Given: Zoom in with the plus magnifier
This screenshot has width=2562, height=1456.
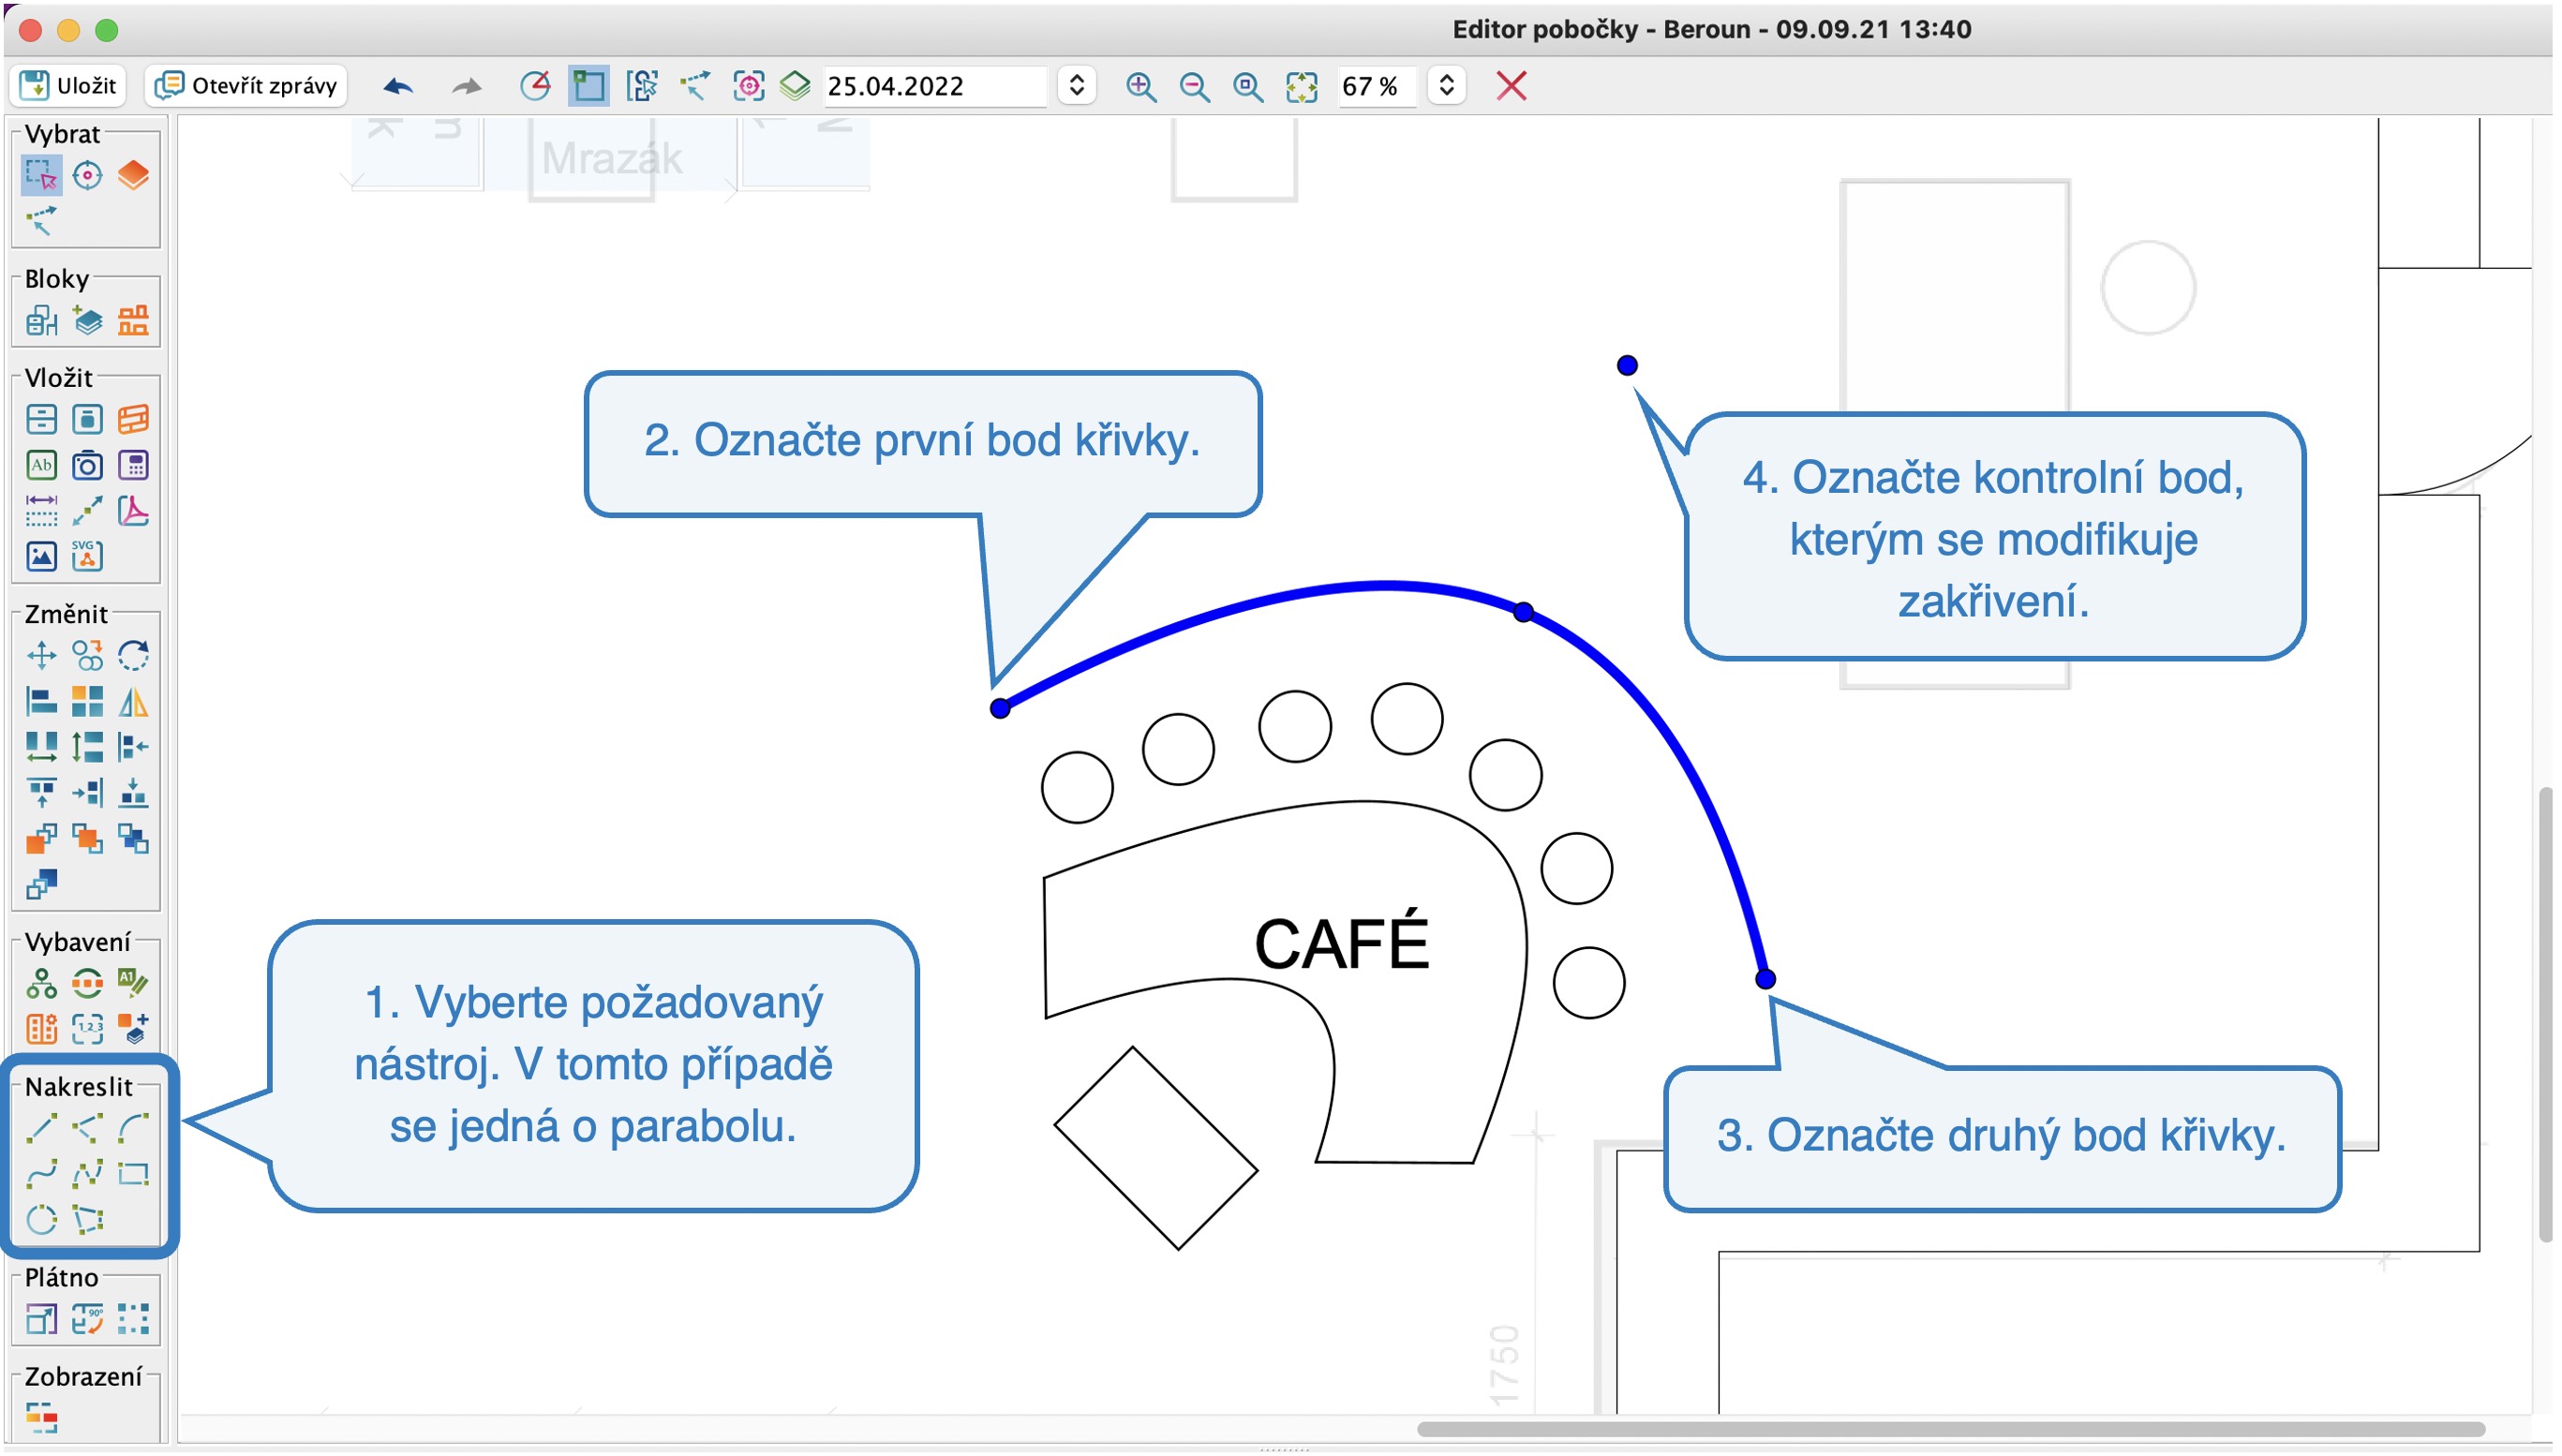Looking at the screenshot, I should pyautogui.click(x=1141, y=87).
